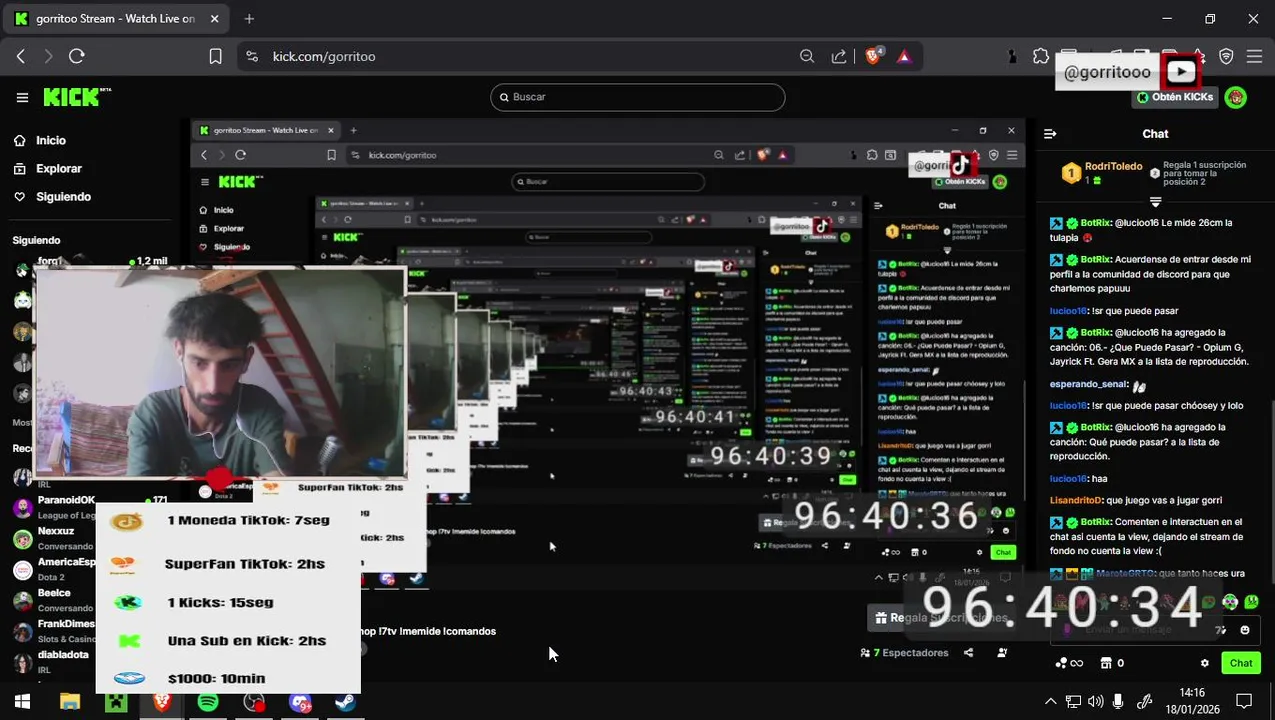Bookmark this page
This screenshot has width=1275, height=720.
[215, 57]
